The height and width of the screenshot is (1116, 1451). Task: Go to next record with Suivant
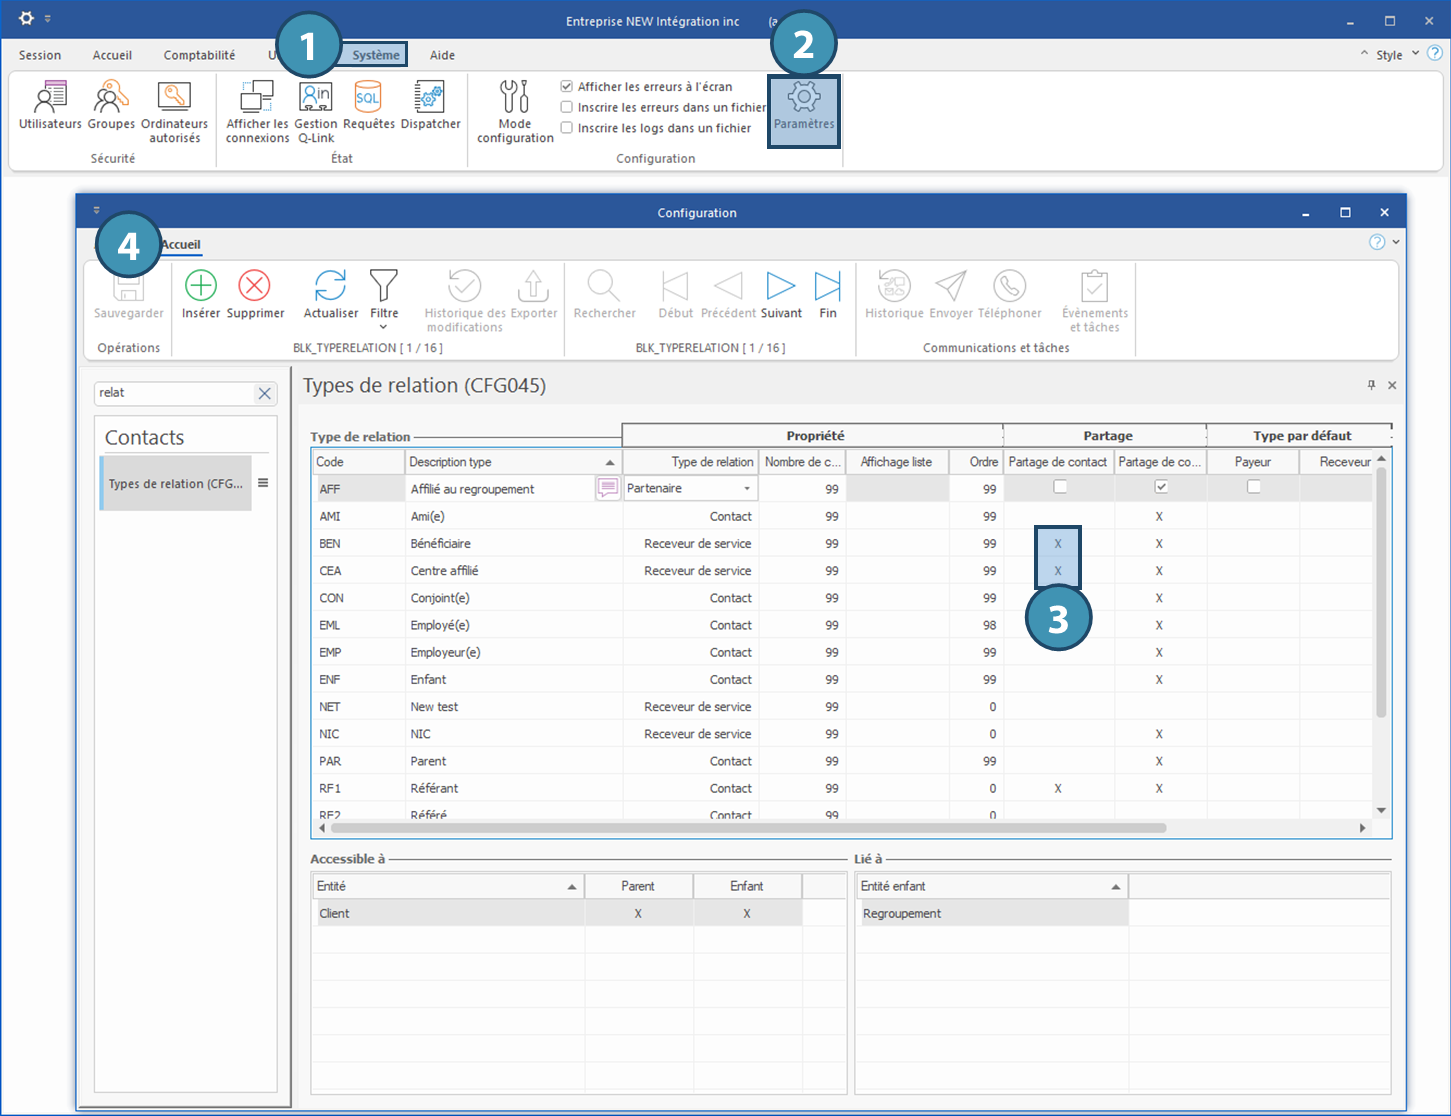pyautogui.click(x=780, y=287)
